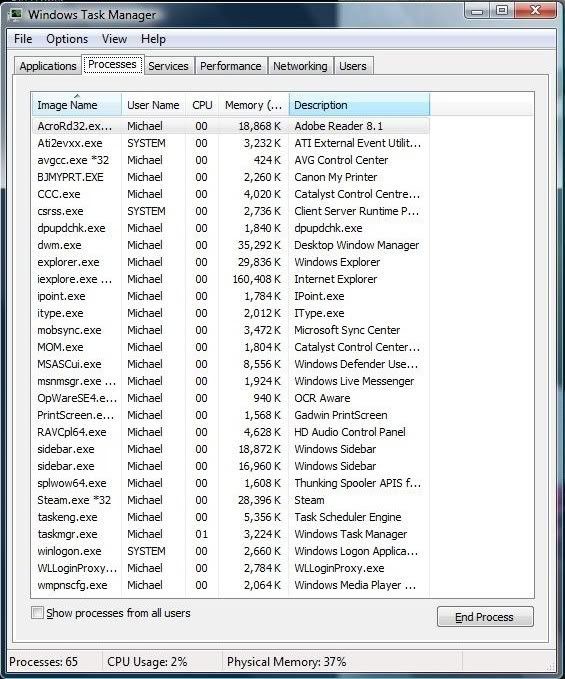Select the mobsync.exe process
The height and width of the screenshot is (679, 565).
[x=231, y=330]
